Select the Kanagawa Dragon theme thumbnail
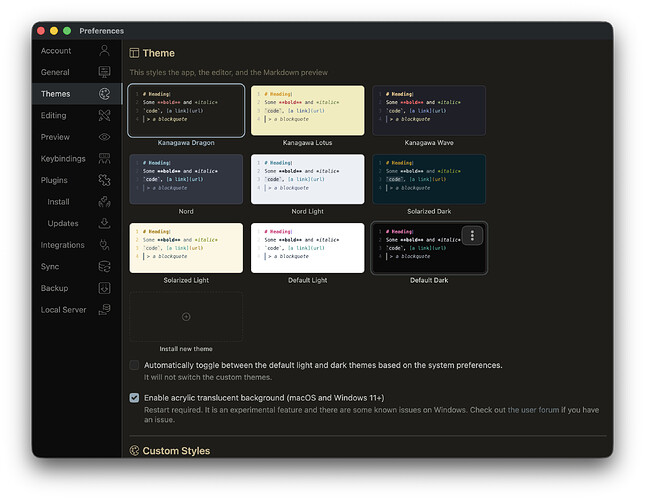The image size is (645, 500). pos(186,110)
